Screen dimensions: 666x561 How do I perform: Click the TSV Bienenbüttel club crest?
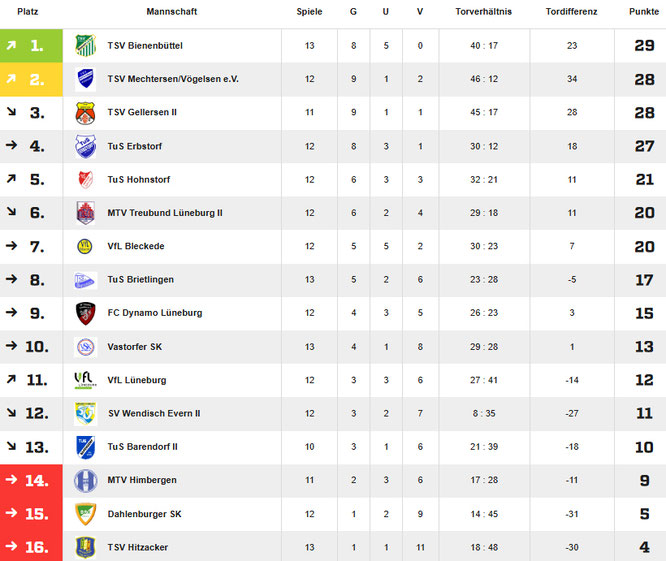85,46
